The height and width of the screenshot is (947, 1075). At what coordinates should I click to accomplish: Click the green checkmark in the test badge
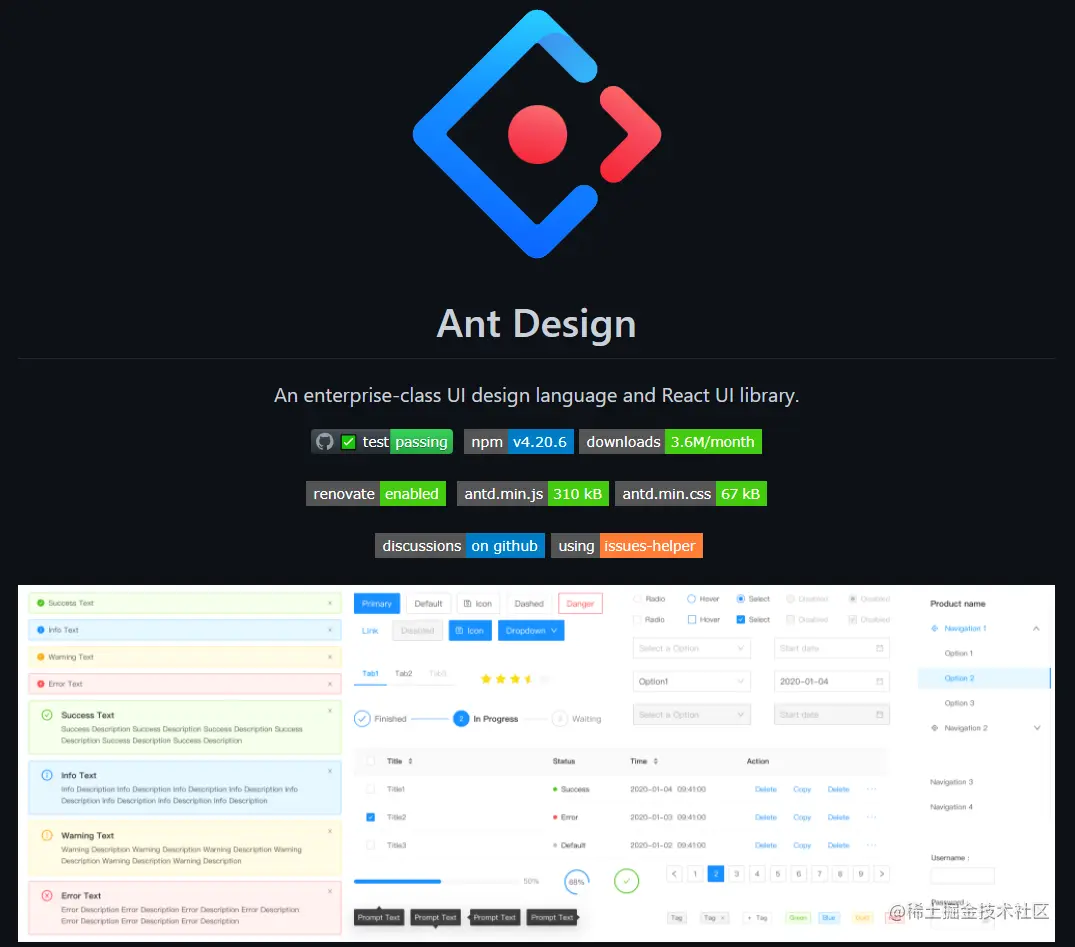pyautogui.click(x=348, y=442)
